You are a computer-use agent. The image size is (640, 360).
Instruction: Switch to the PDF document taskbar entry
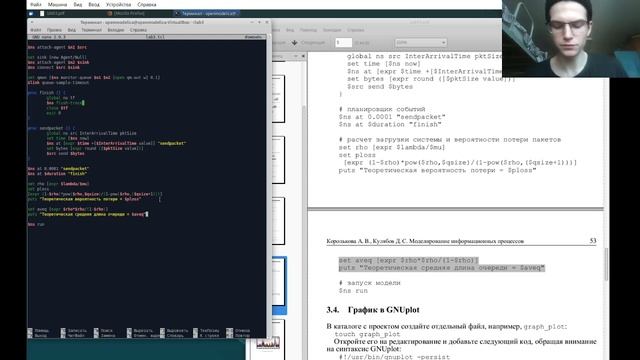click(x=52, y=13)
